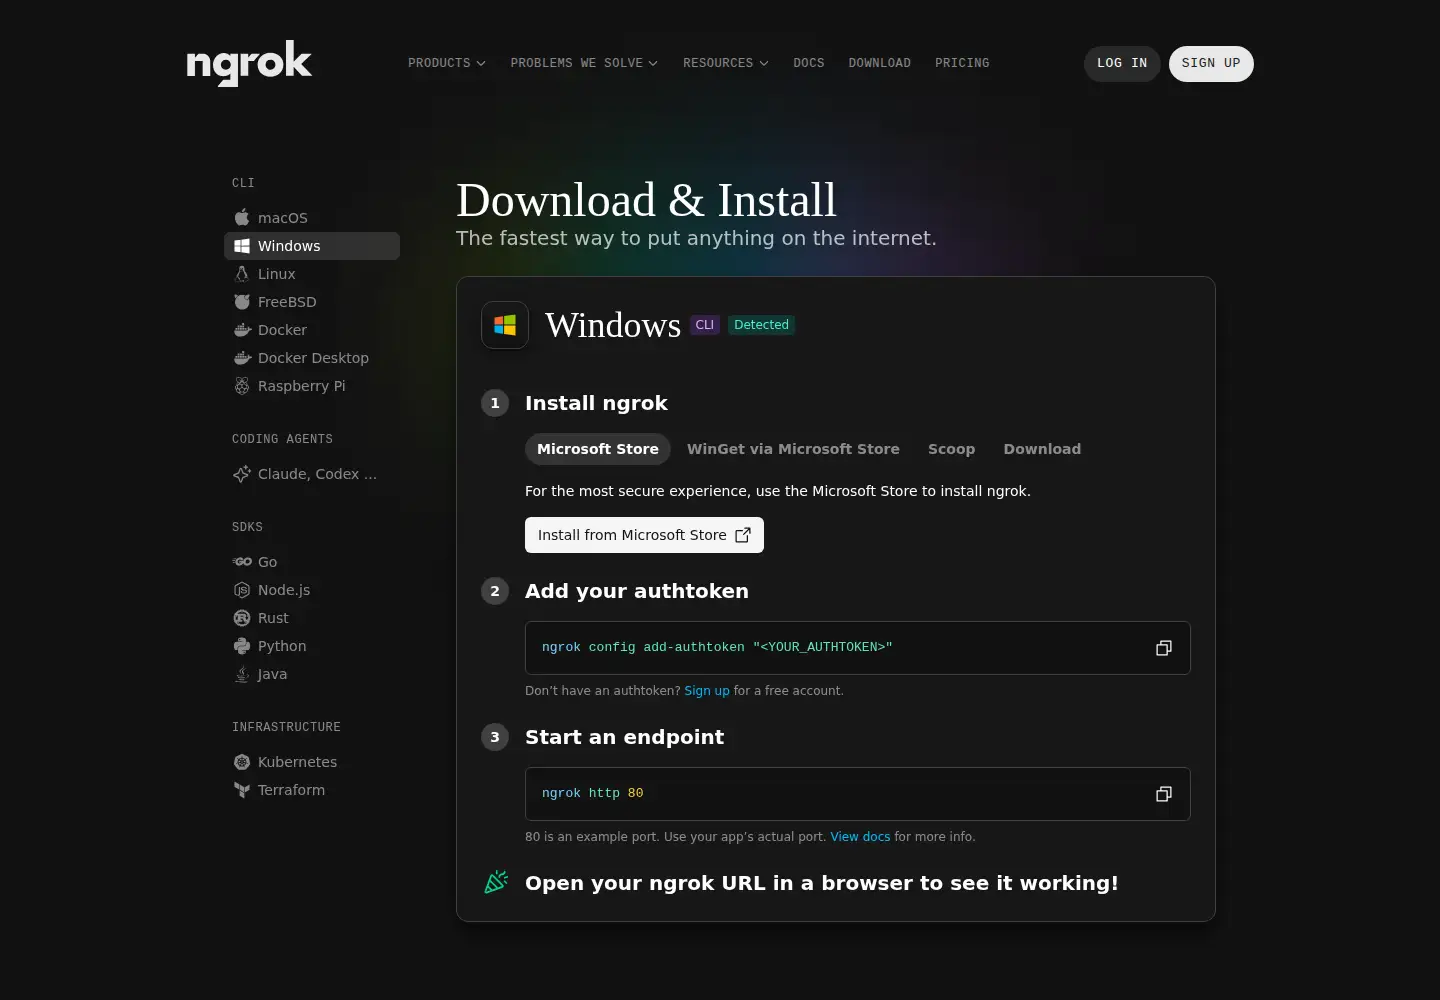This screenshot has height=1000, width=1440.
Task: Select the macOS Apple icon in sidebar
Action: click(x=242, y=217)
